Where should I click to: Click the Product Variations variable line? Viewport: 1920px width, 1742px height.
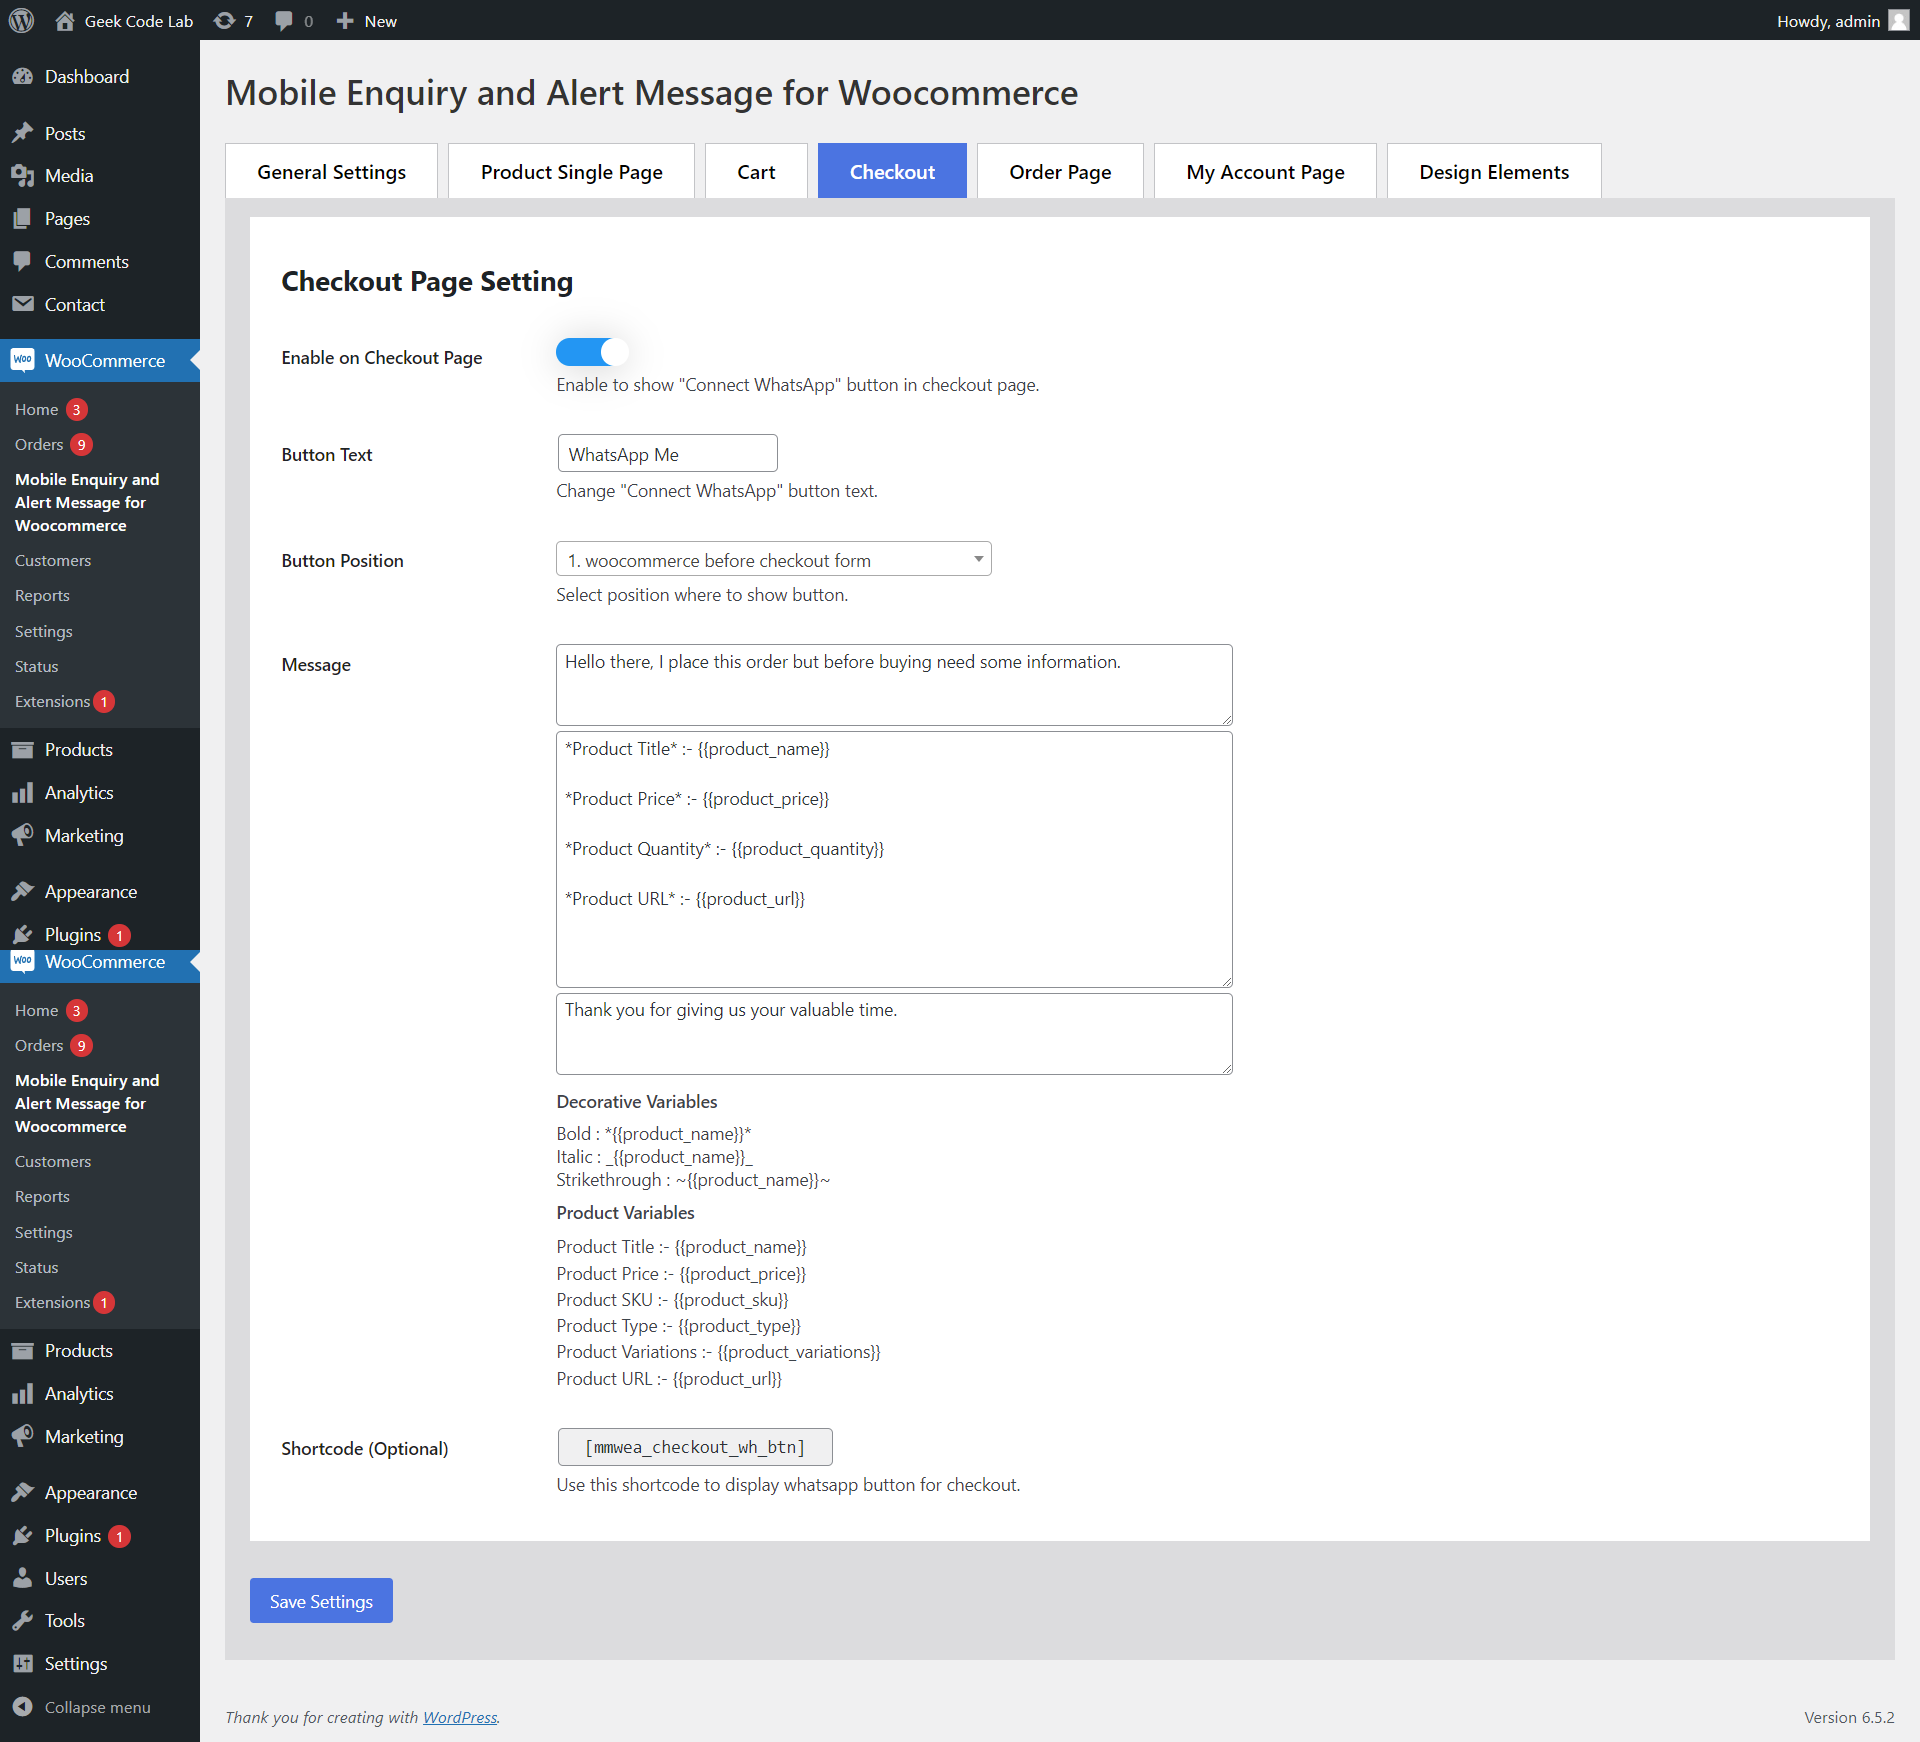[718, 1352]
